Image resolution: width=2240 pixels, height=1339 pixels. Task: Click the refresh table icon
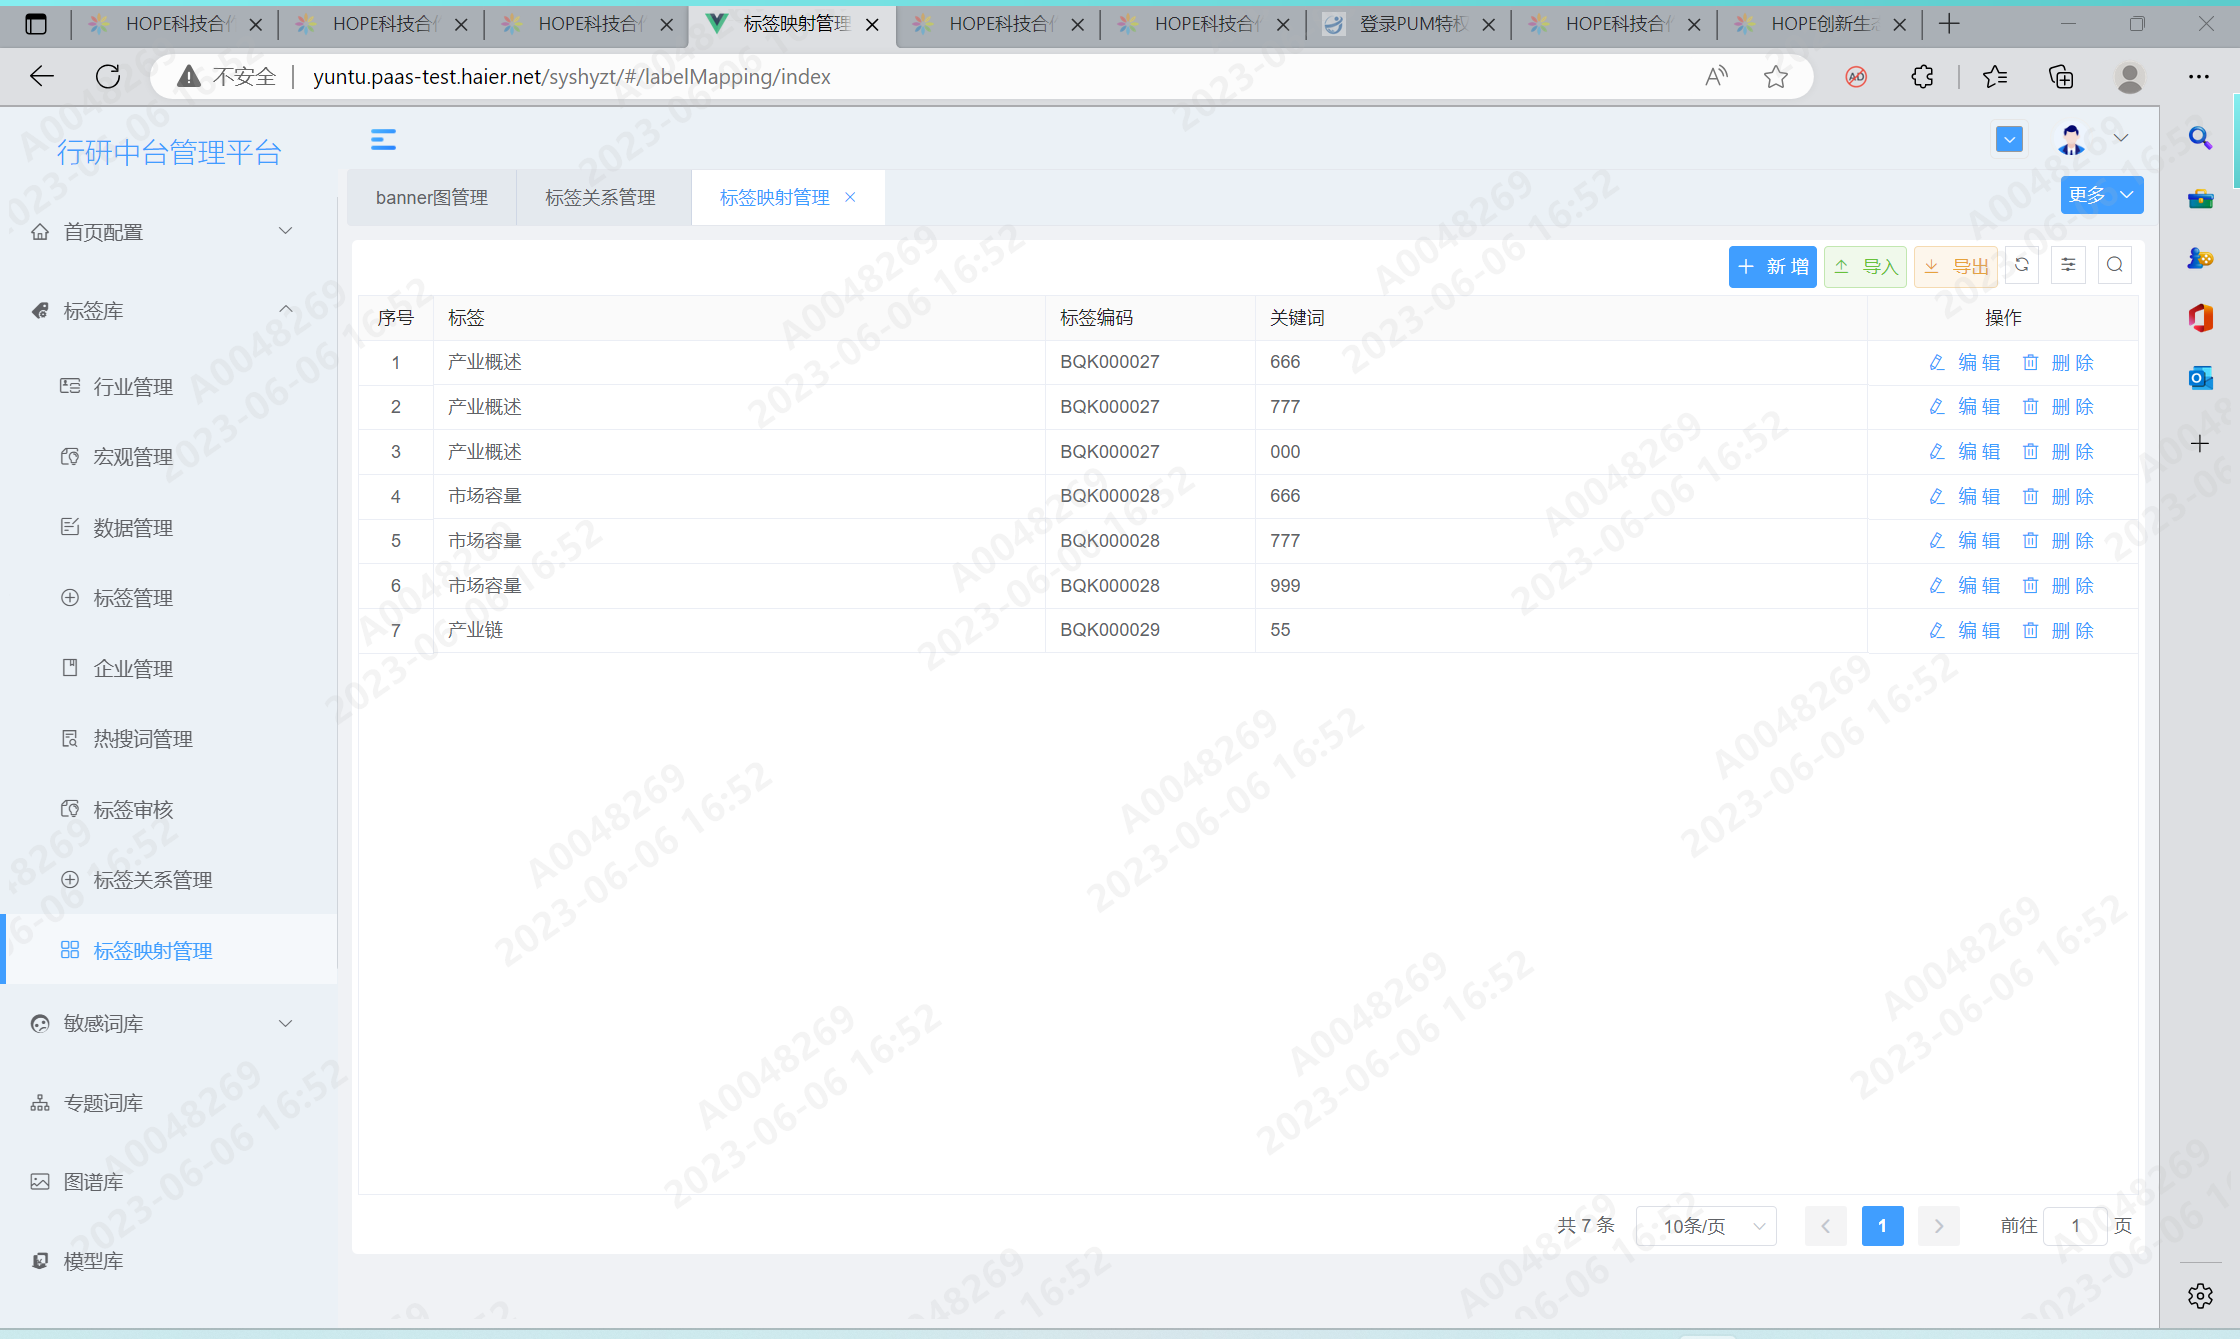2022,266
